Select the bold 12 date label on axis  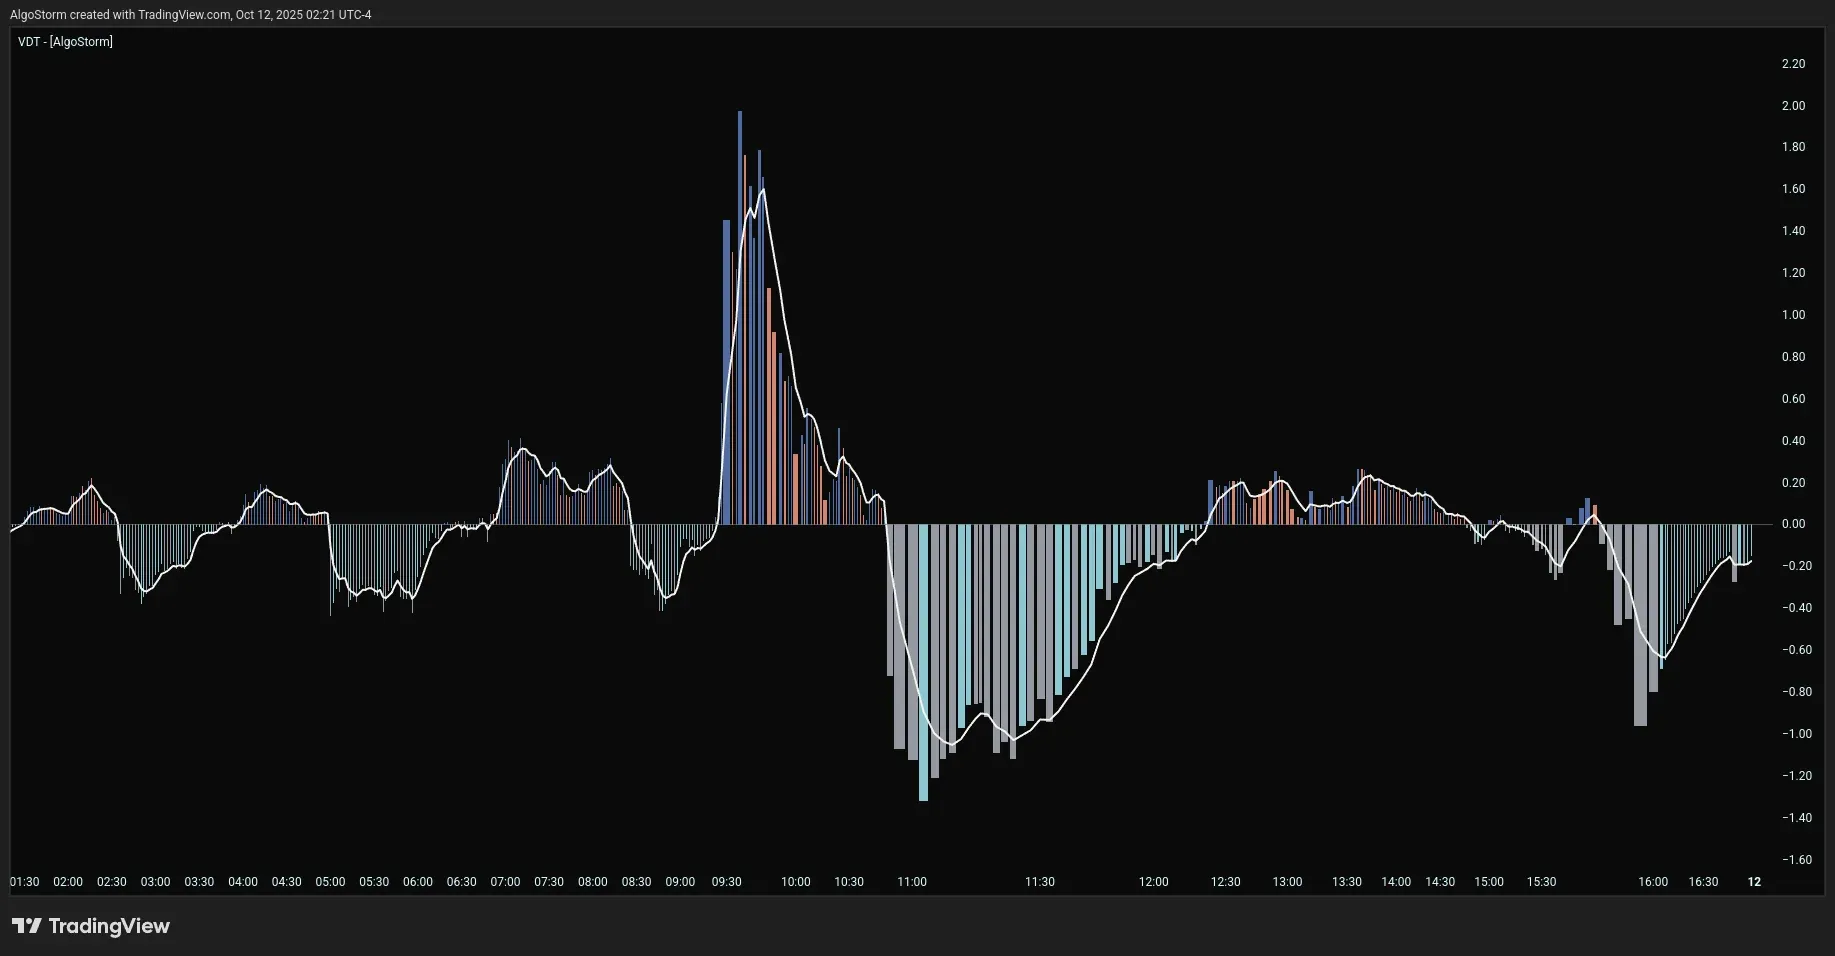(1755, 882)
